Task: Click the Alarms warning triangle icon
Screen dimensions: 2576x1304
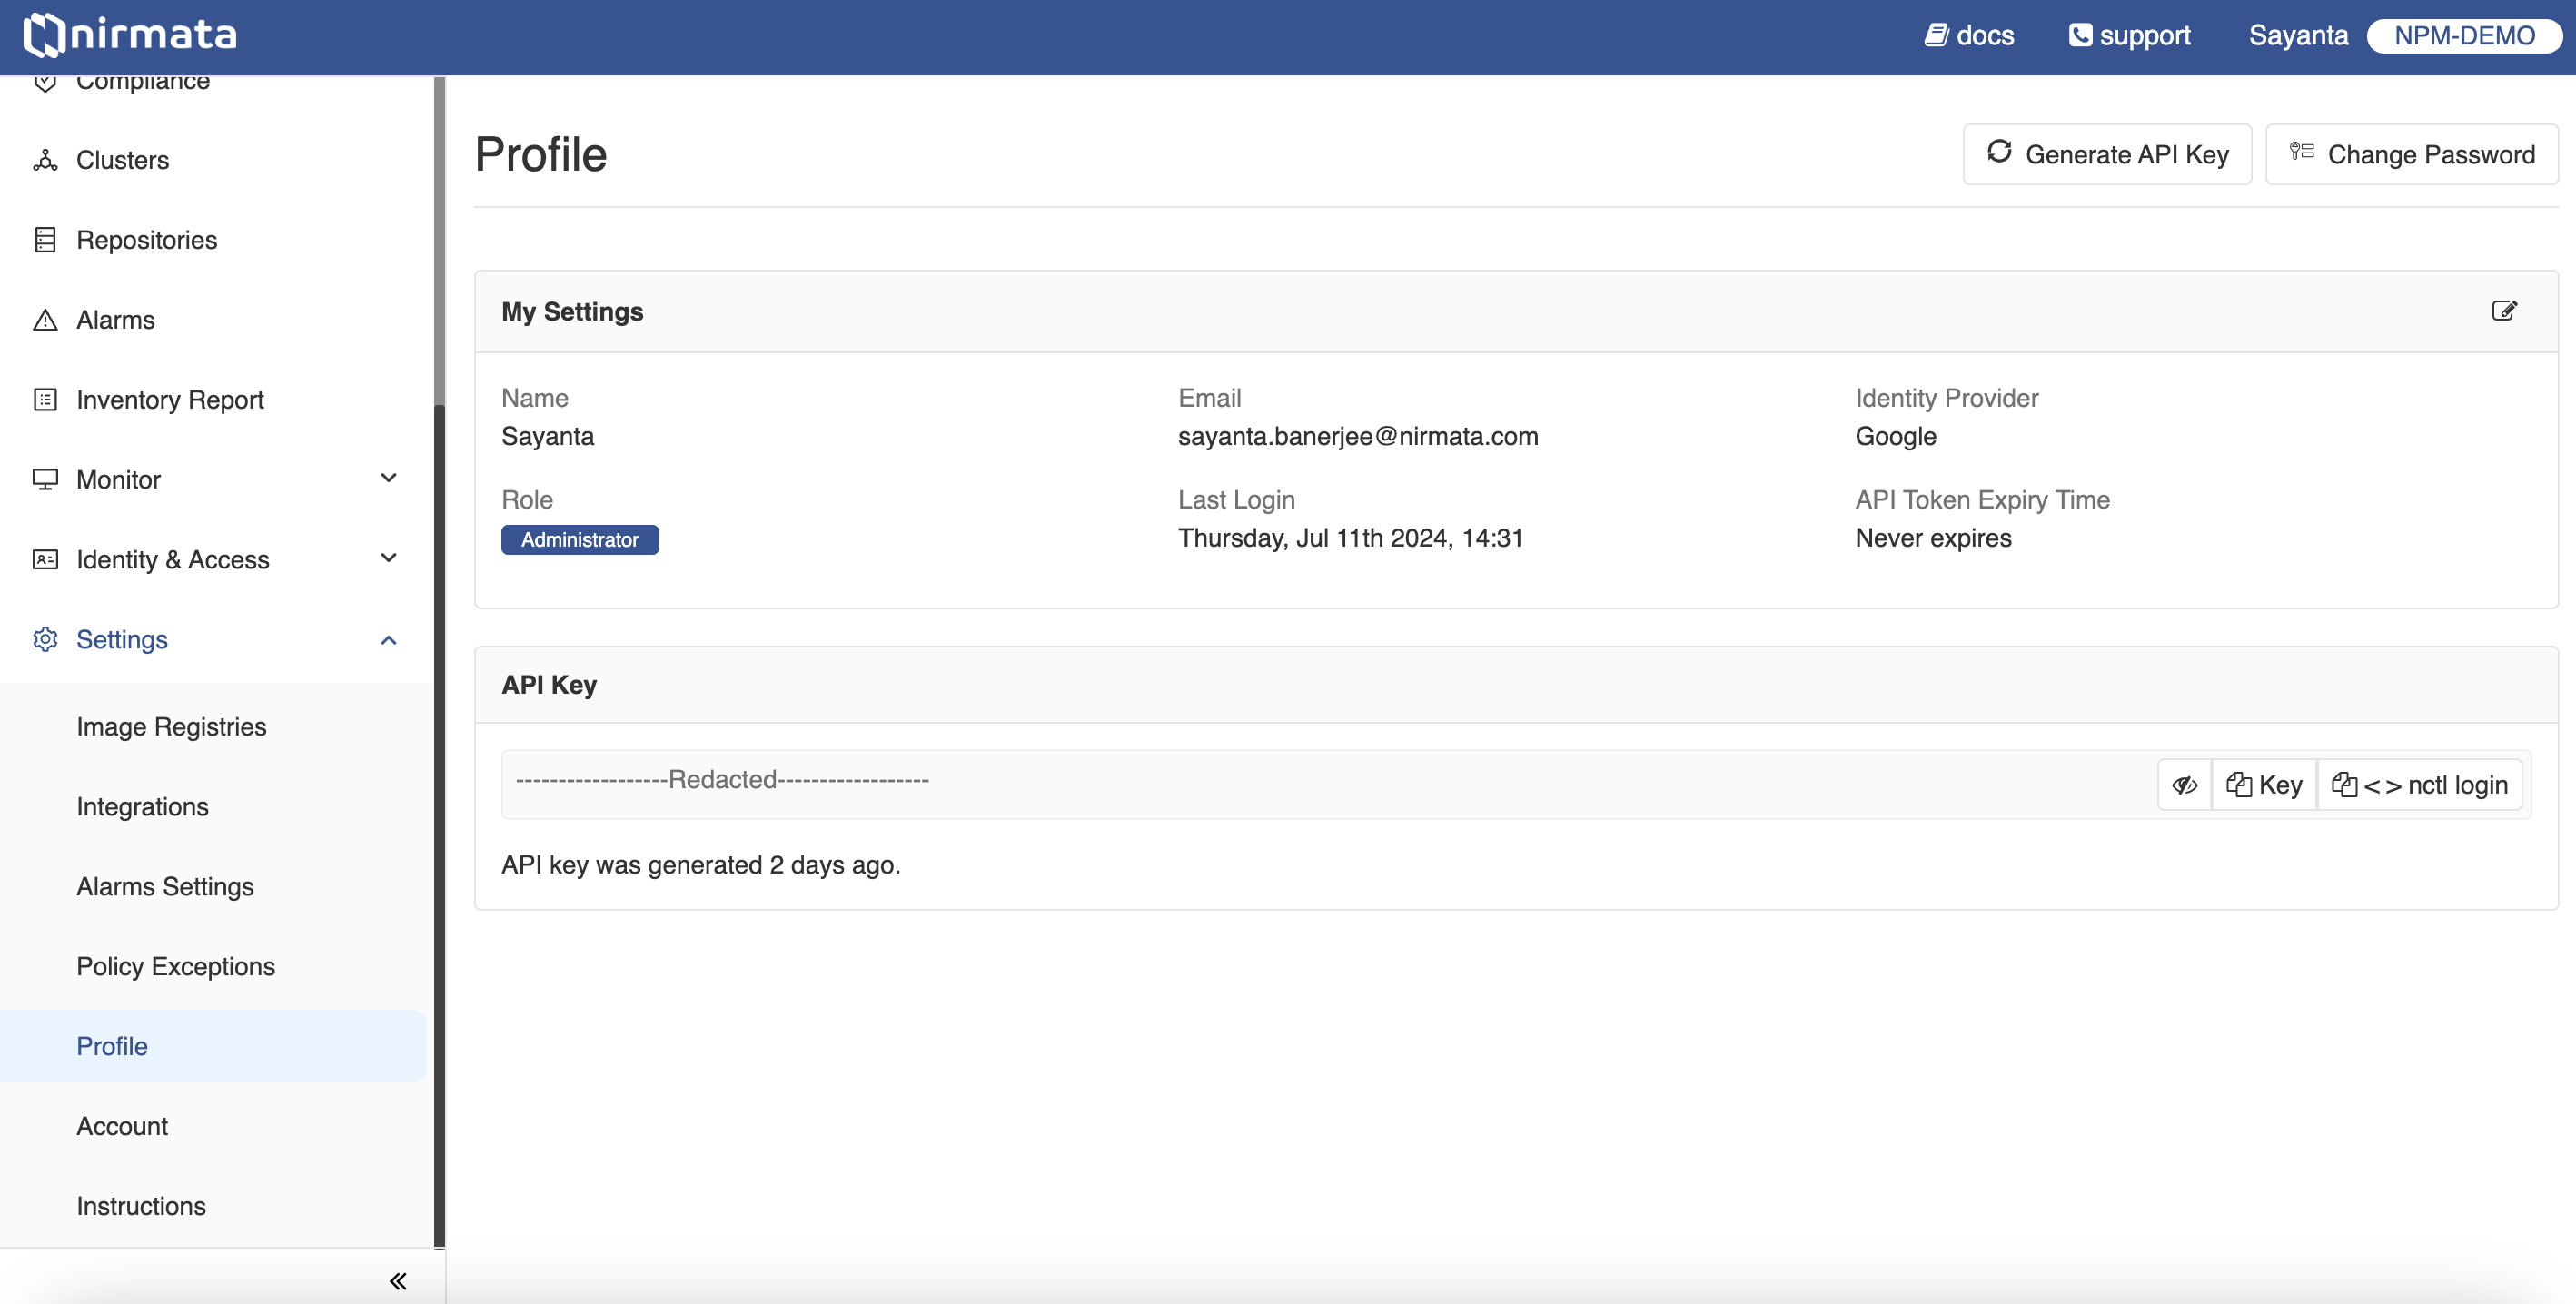Action: pos(45,320)
